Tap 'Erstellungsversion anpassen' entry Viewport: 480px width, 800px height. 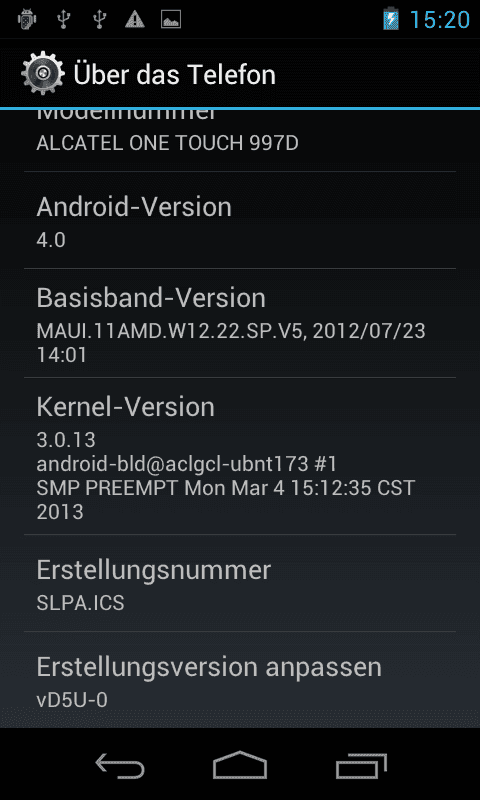[x=240, y=680]
